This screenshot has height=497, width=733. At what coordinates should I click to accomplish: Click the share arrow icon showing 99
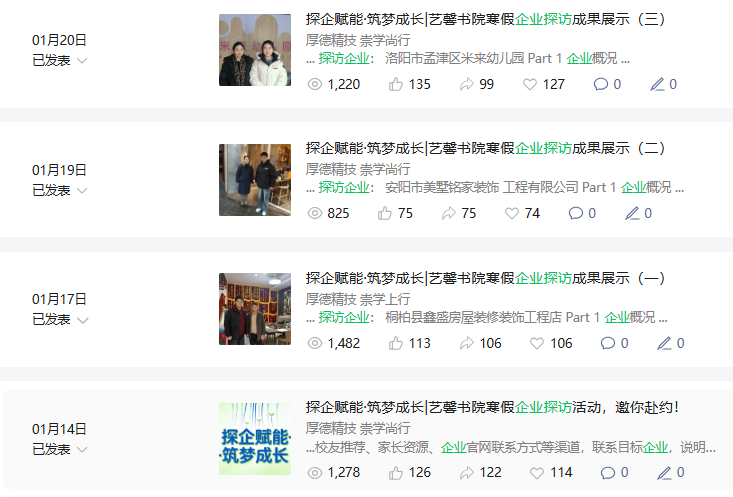click(467, 84)
